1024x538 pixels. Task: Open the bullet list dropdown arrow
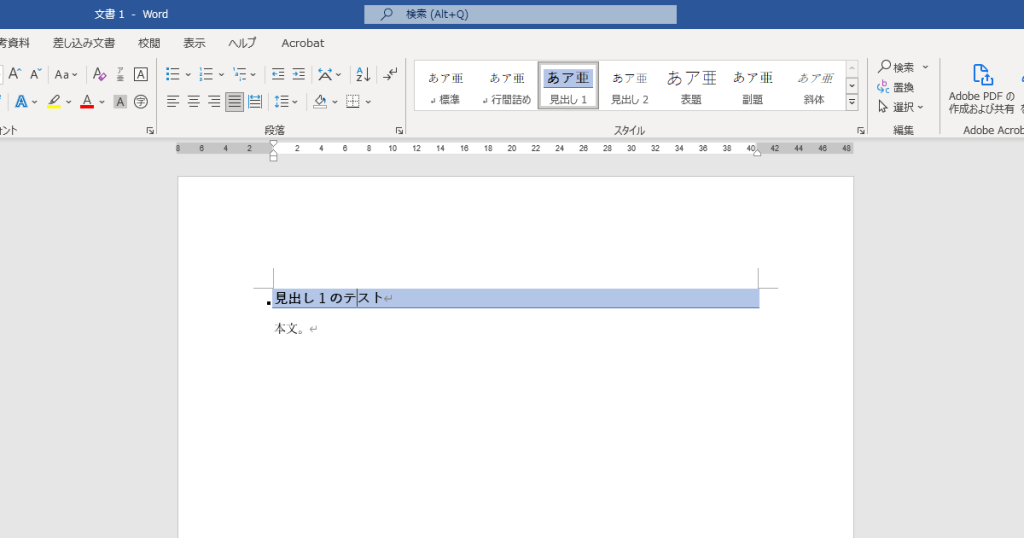(x=187, y=74)
